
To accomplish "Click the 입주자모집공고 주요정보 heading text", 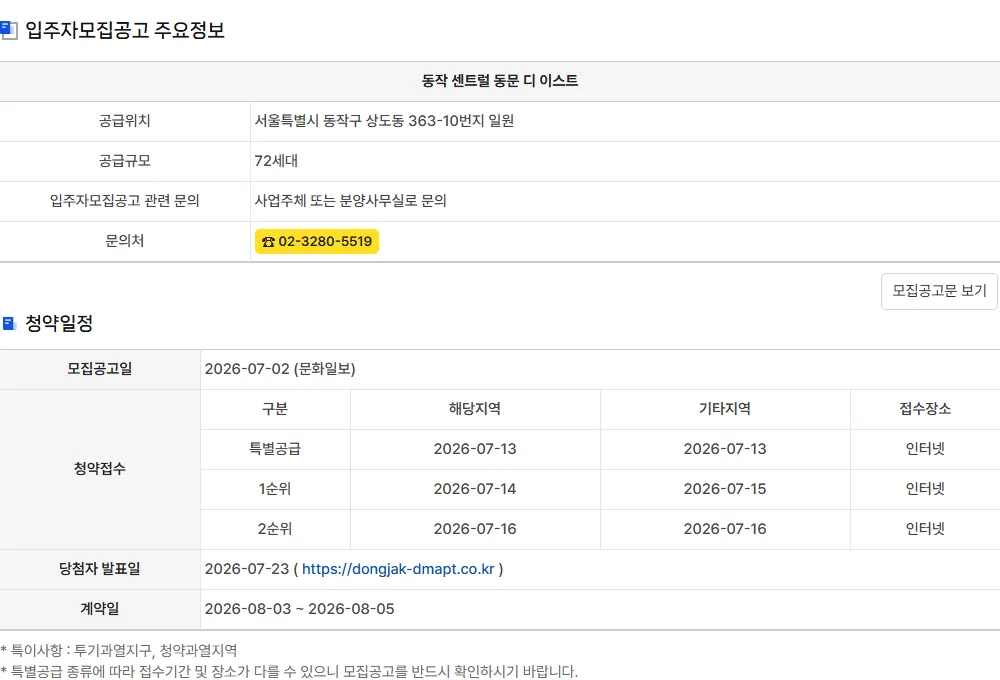I will pyautogui.click(x=125, y=30).
